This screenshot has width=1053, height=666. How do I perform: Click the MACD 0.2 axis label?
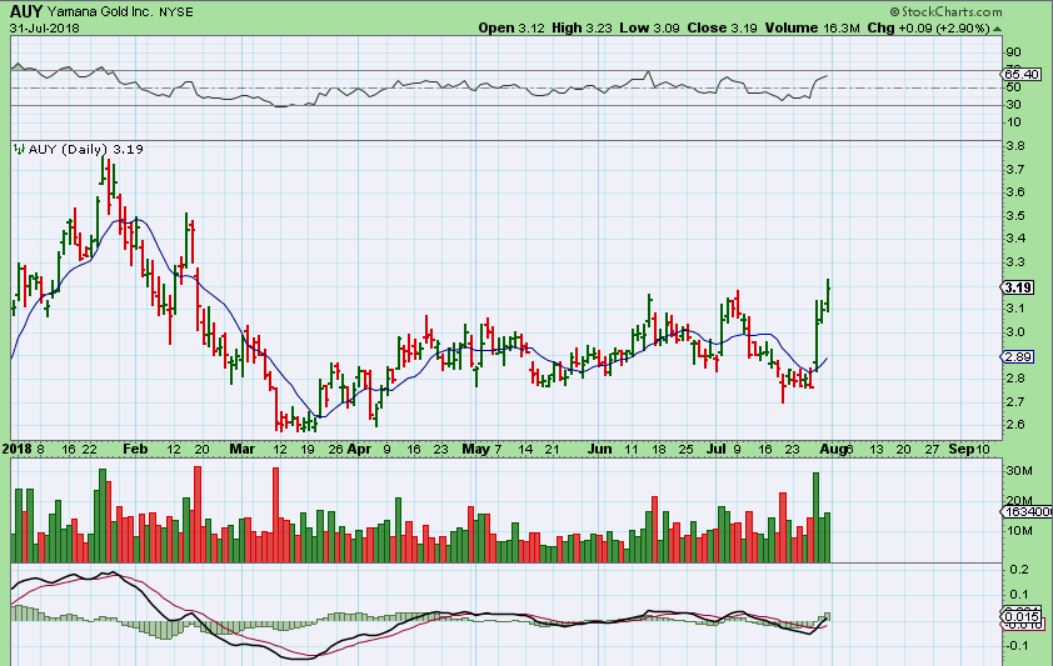[x=1019, y=570]
